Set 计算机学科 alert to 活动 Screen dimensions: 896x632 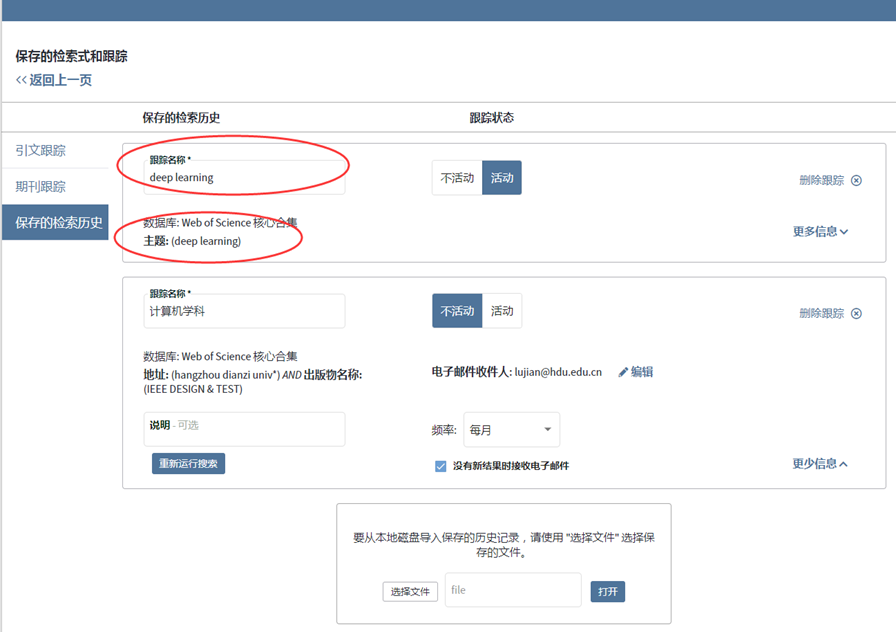(x=502, y=311)
